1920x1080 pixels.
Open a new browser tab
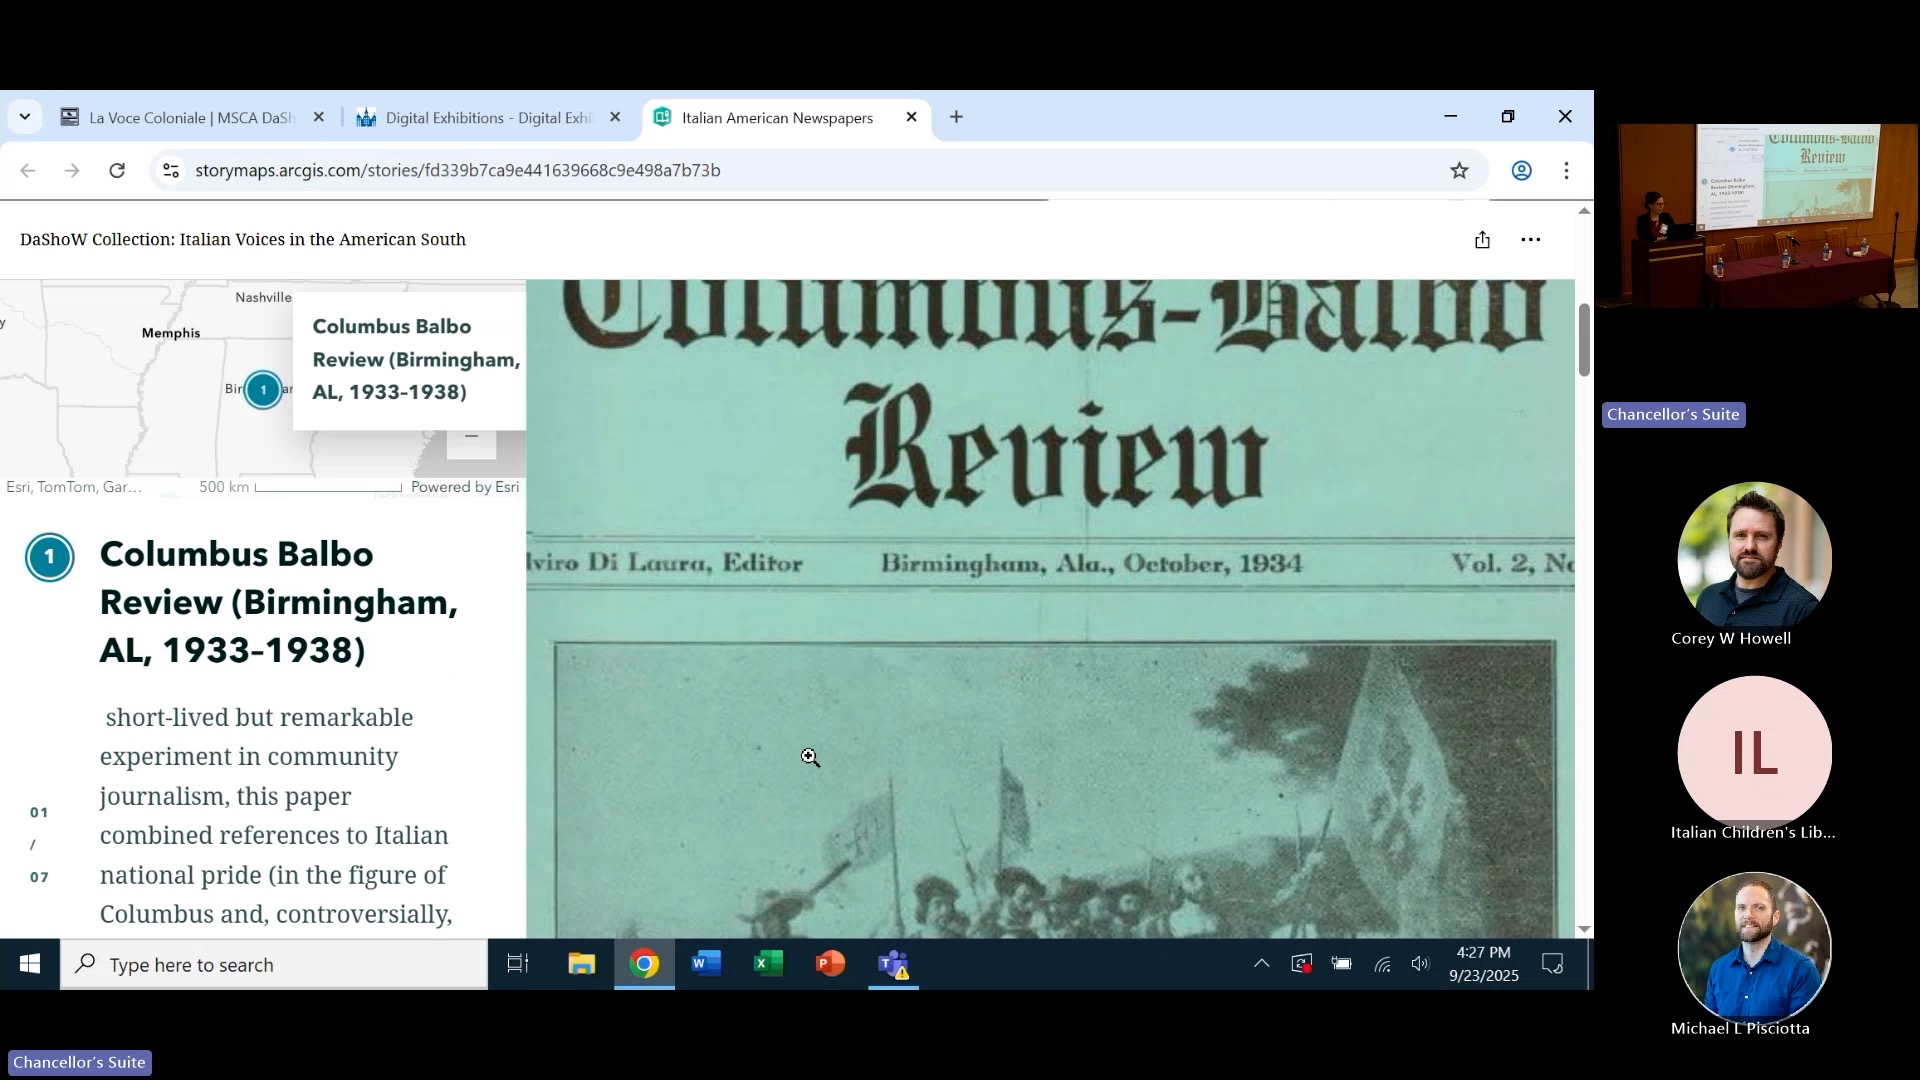pyautogui.click(x=956, y=117)
